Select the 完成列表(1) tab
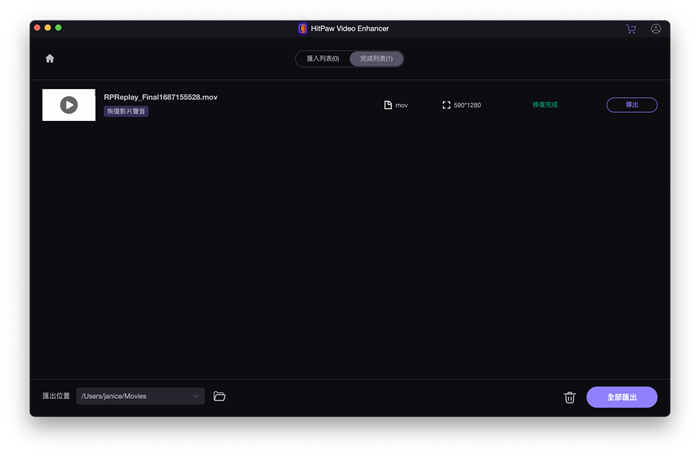The image size is (700, 456). pos(376,59)
